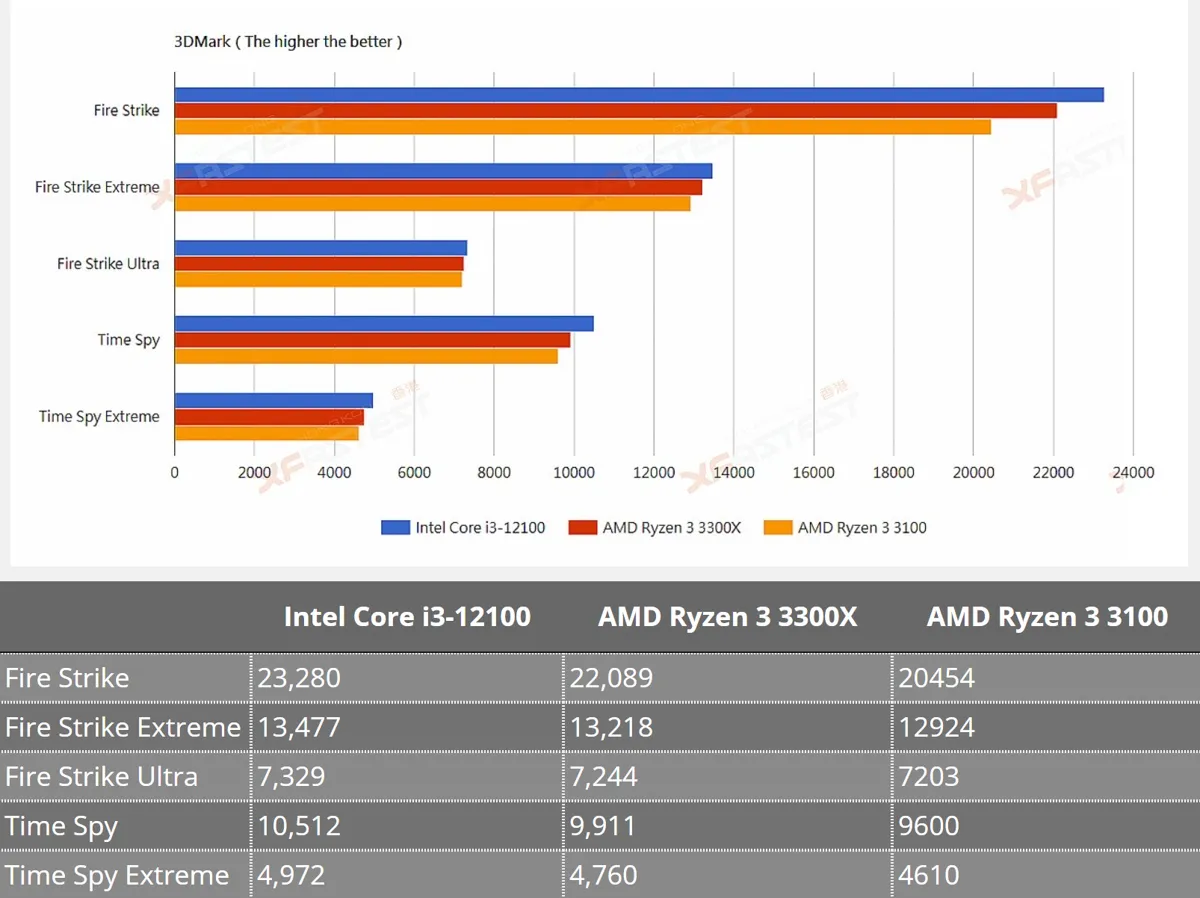Click the red Time Spy Extreme bar
The image size is (1200, 898).
point(270,417)
